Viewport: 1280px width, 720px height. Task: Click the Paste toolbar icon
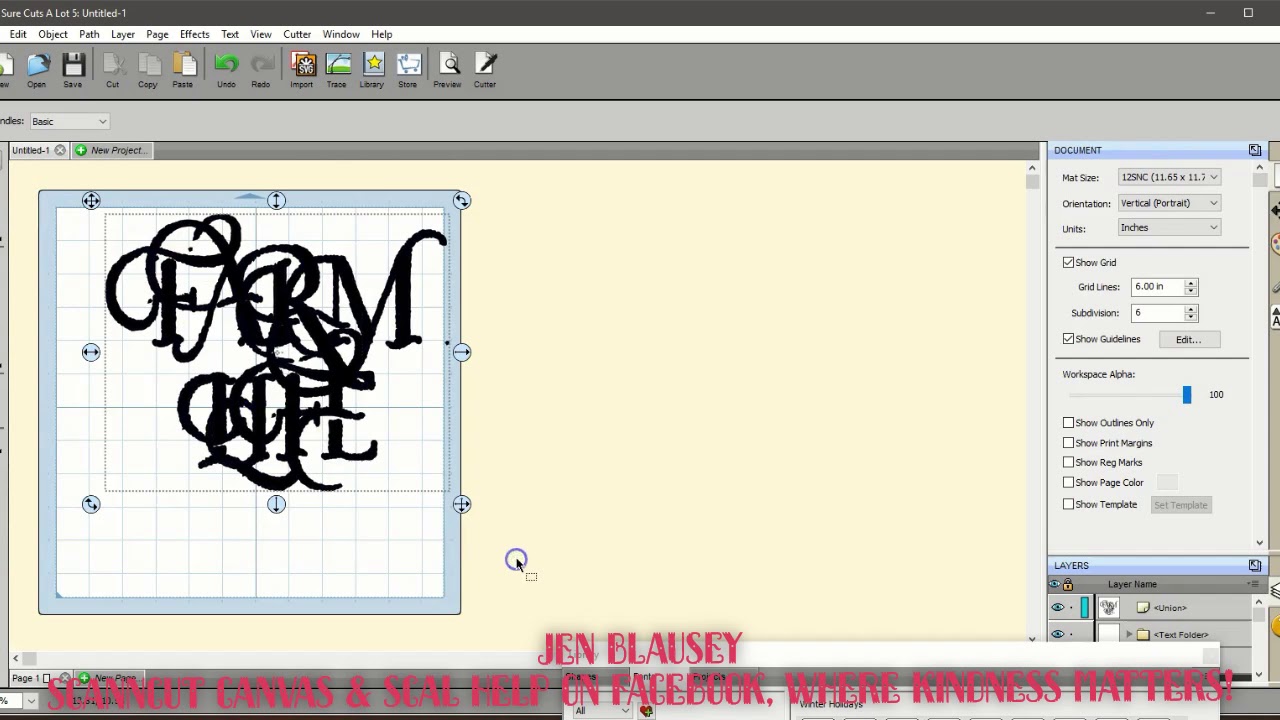pos(183,71)
